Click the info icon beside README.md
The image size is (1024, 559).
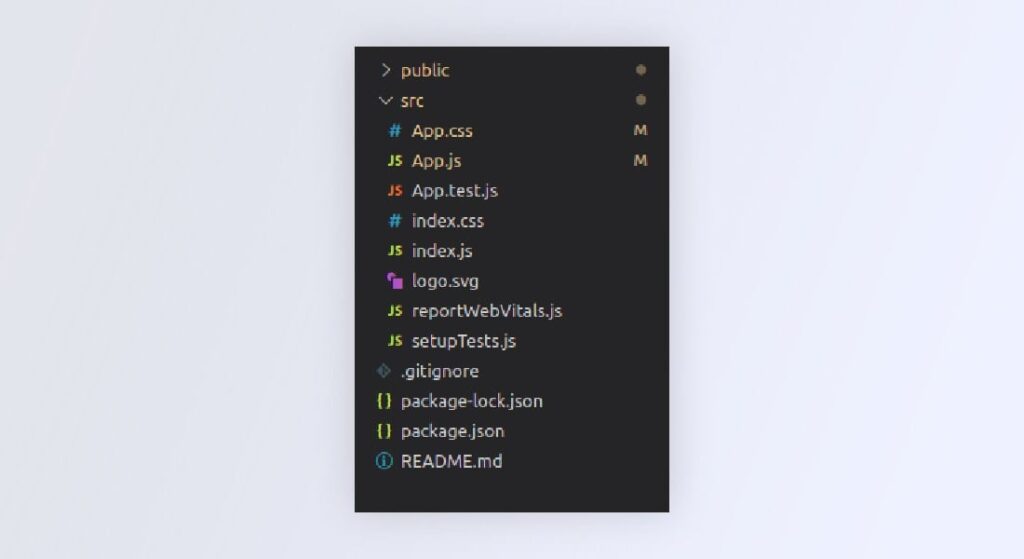pyautogui.click(x=384, y=461)
